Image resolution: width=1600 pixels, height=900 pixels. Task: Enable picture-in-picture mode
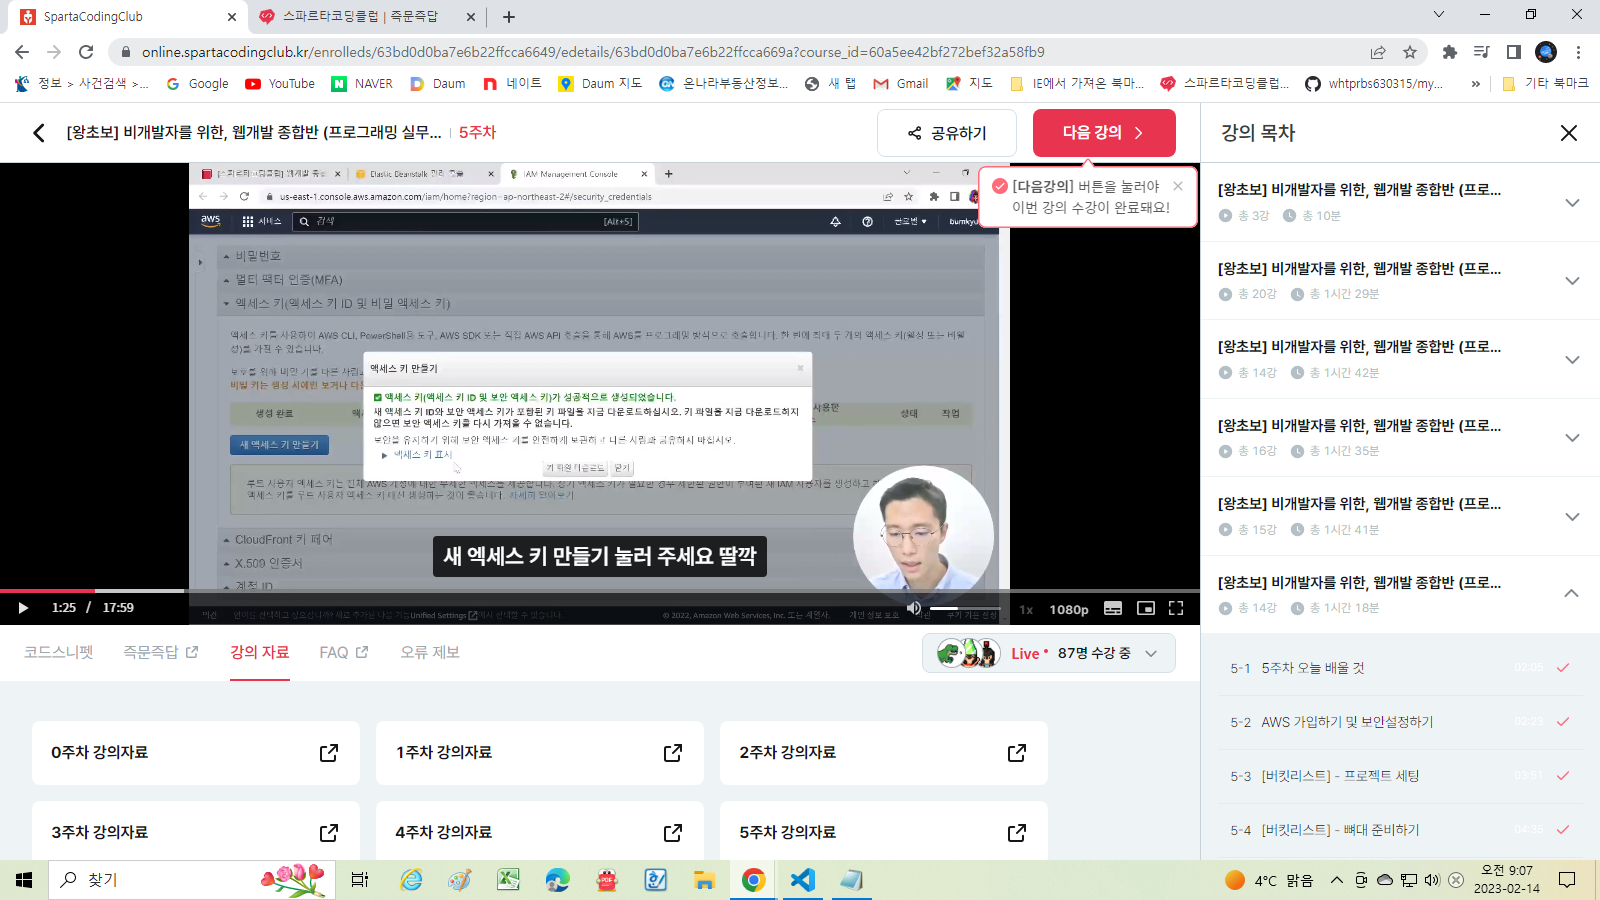(x=1146, y=608)
